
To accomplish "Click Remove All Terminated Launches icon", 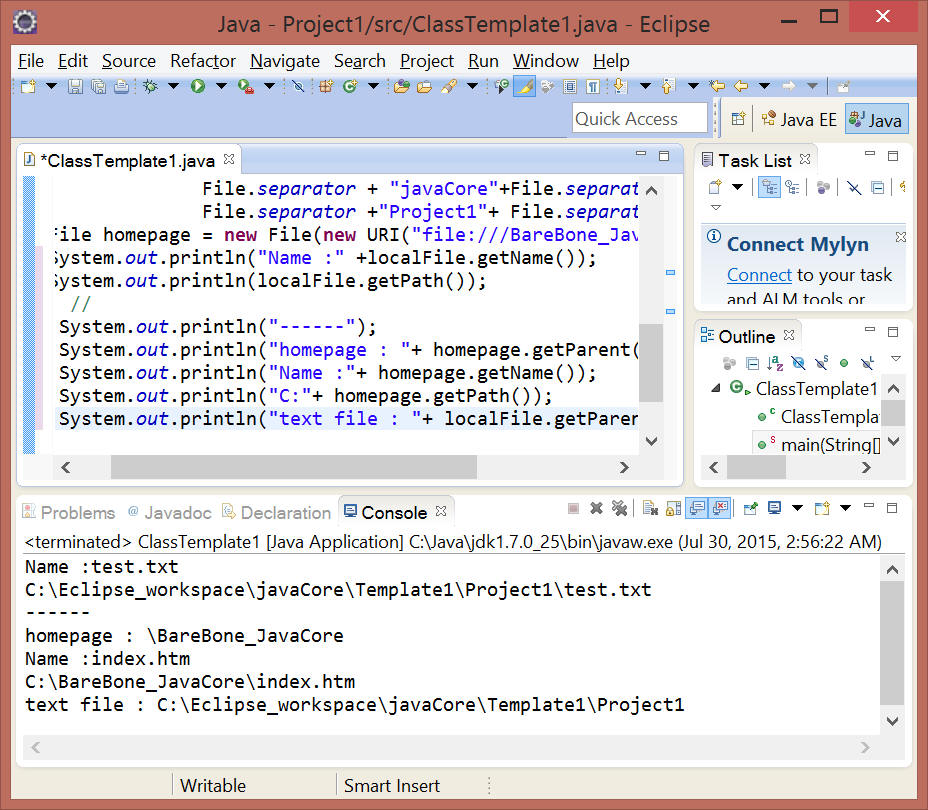I will click(620, 508).
